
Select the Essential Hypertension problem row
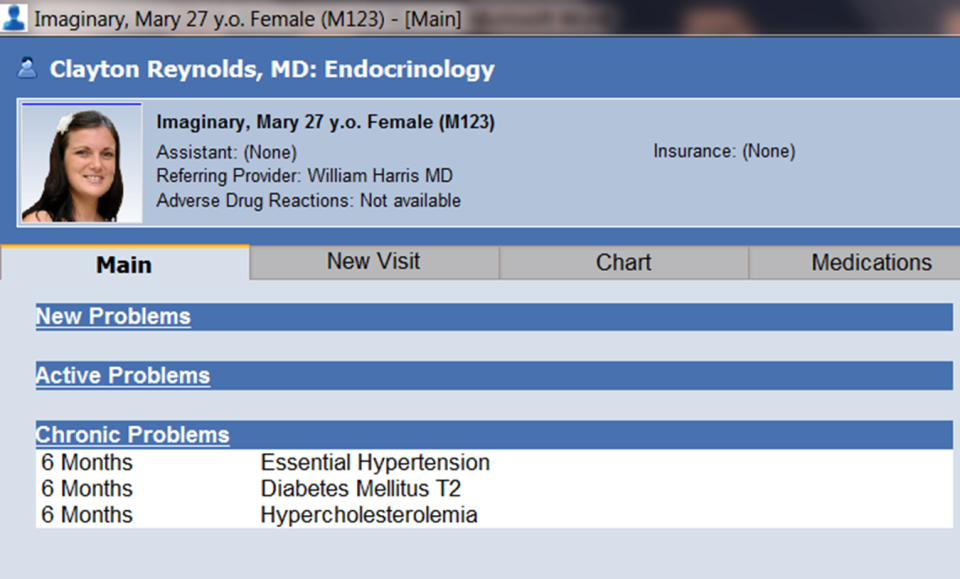coord(375,463)
